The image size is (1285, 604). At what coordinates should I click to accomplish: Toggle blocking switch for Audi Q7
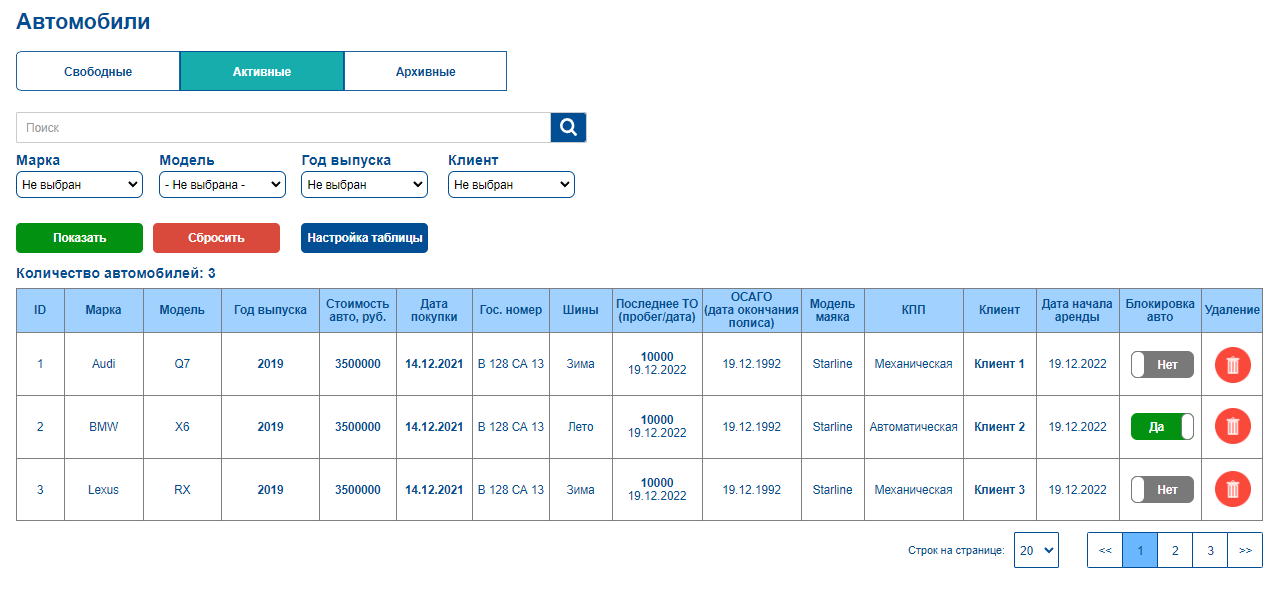[x=1162, y=364]
